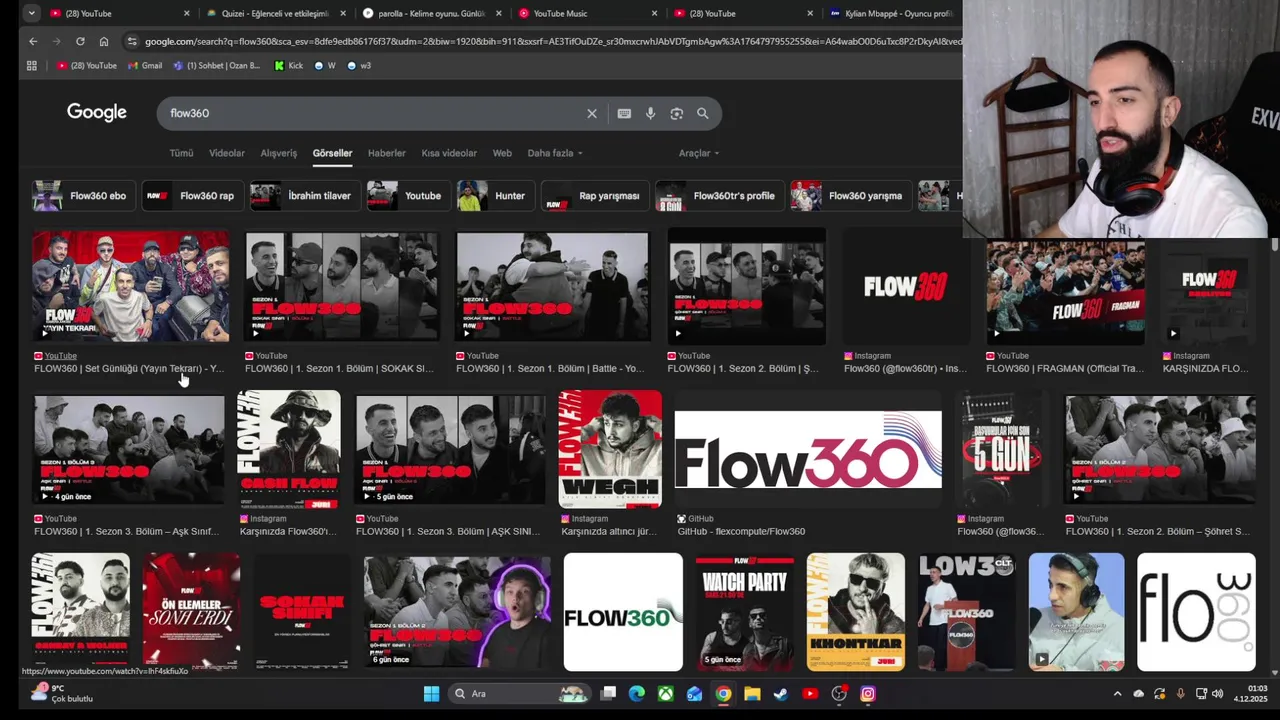Click the Google search input field
The width and height of the screenshot is (1280, 720).
point(370,114)
